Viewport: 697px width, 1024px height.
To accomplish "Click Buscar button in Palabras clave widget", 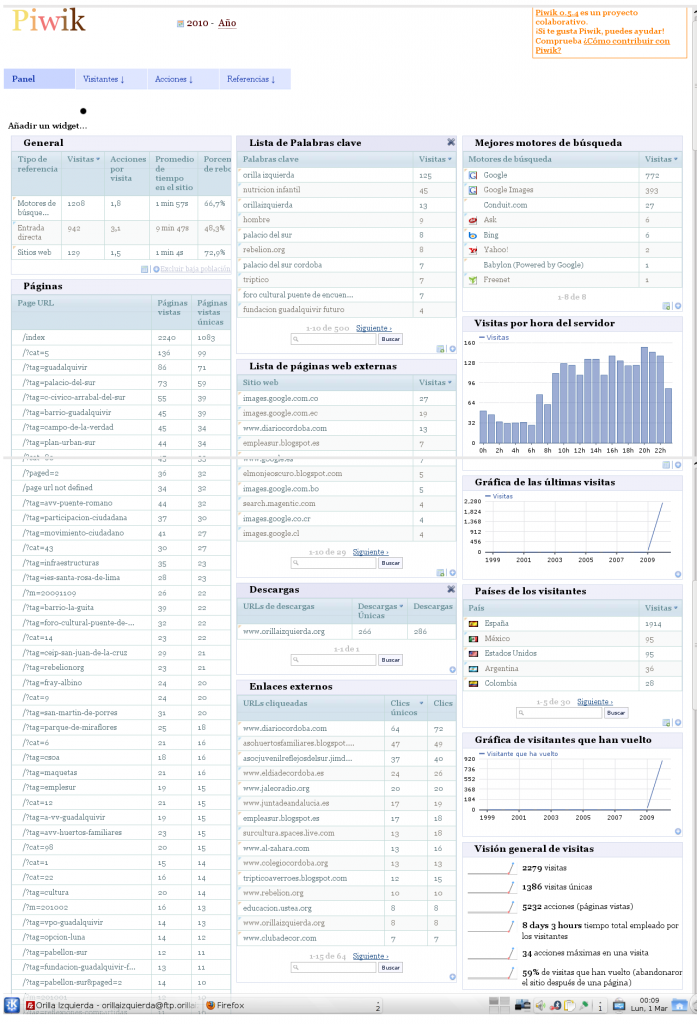I will pyautogui.click(x=390, y=340).
